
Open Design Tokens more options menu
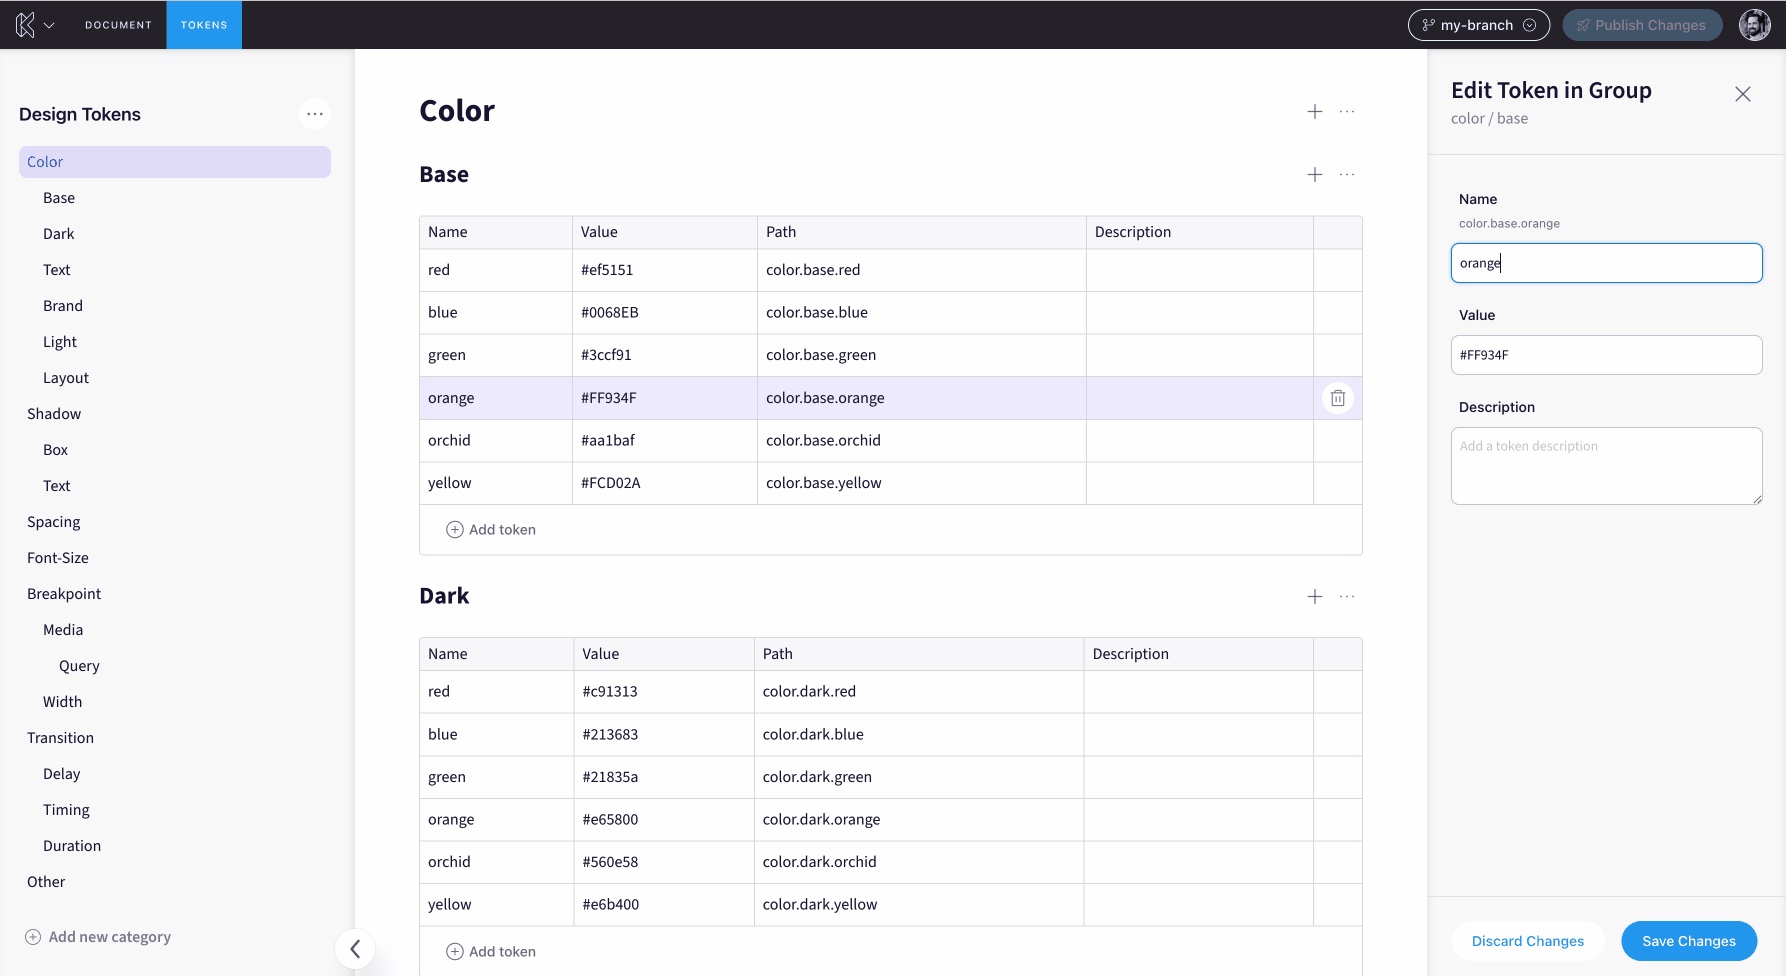[x=315, y=114]
